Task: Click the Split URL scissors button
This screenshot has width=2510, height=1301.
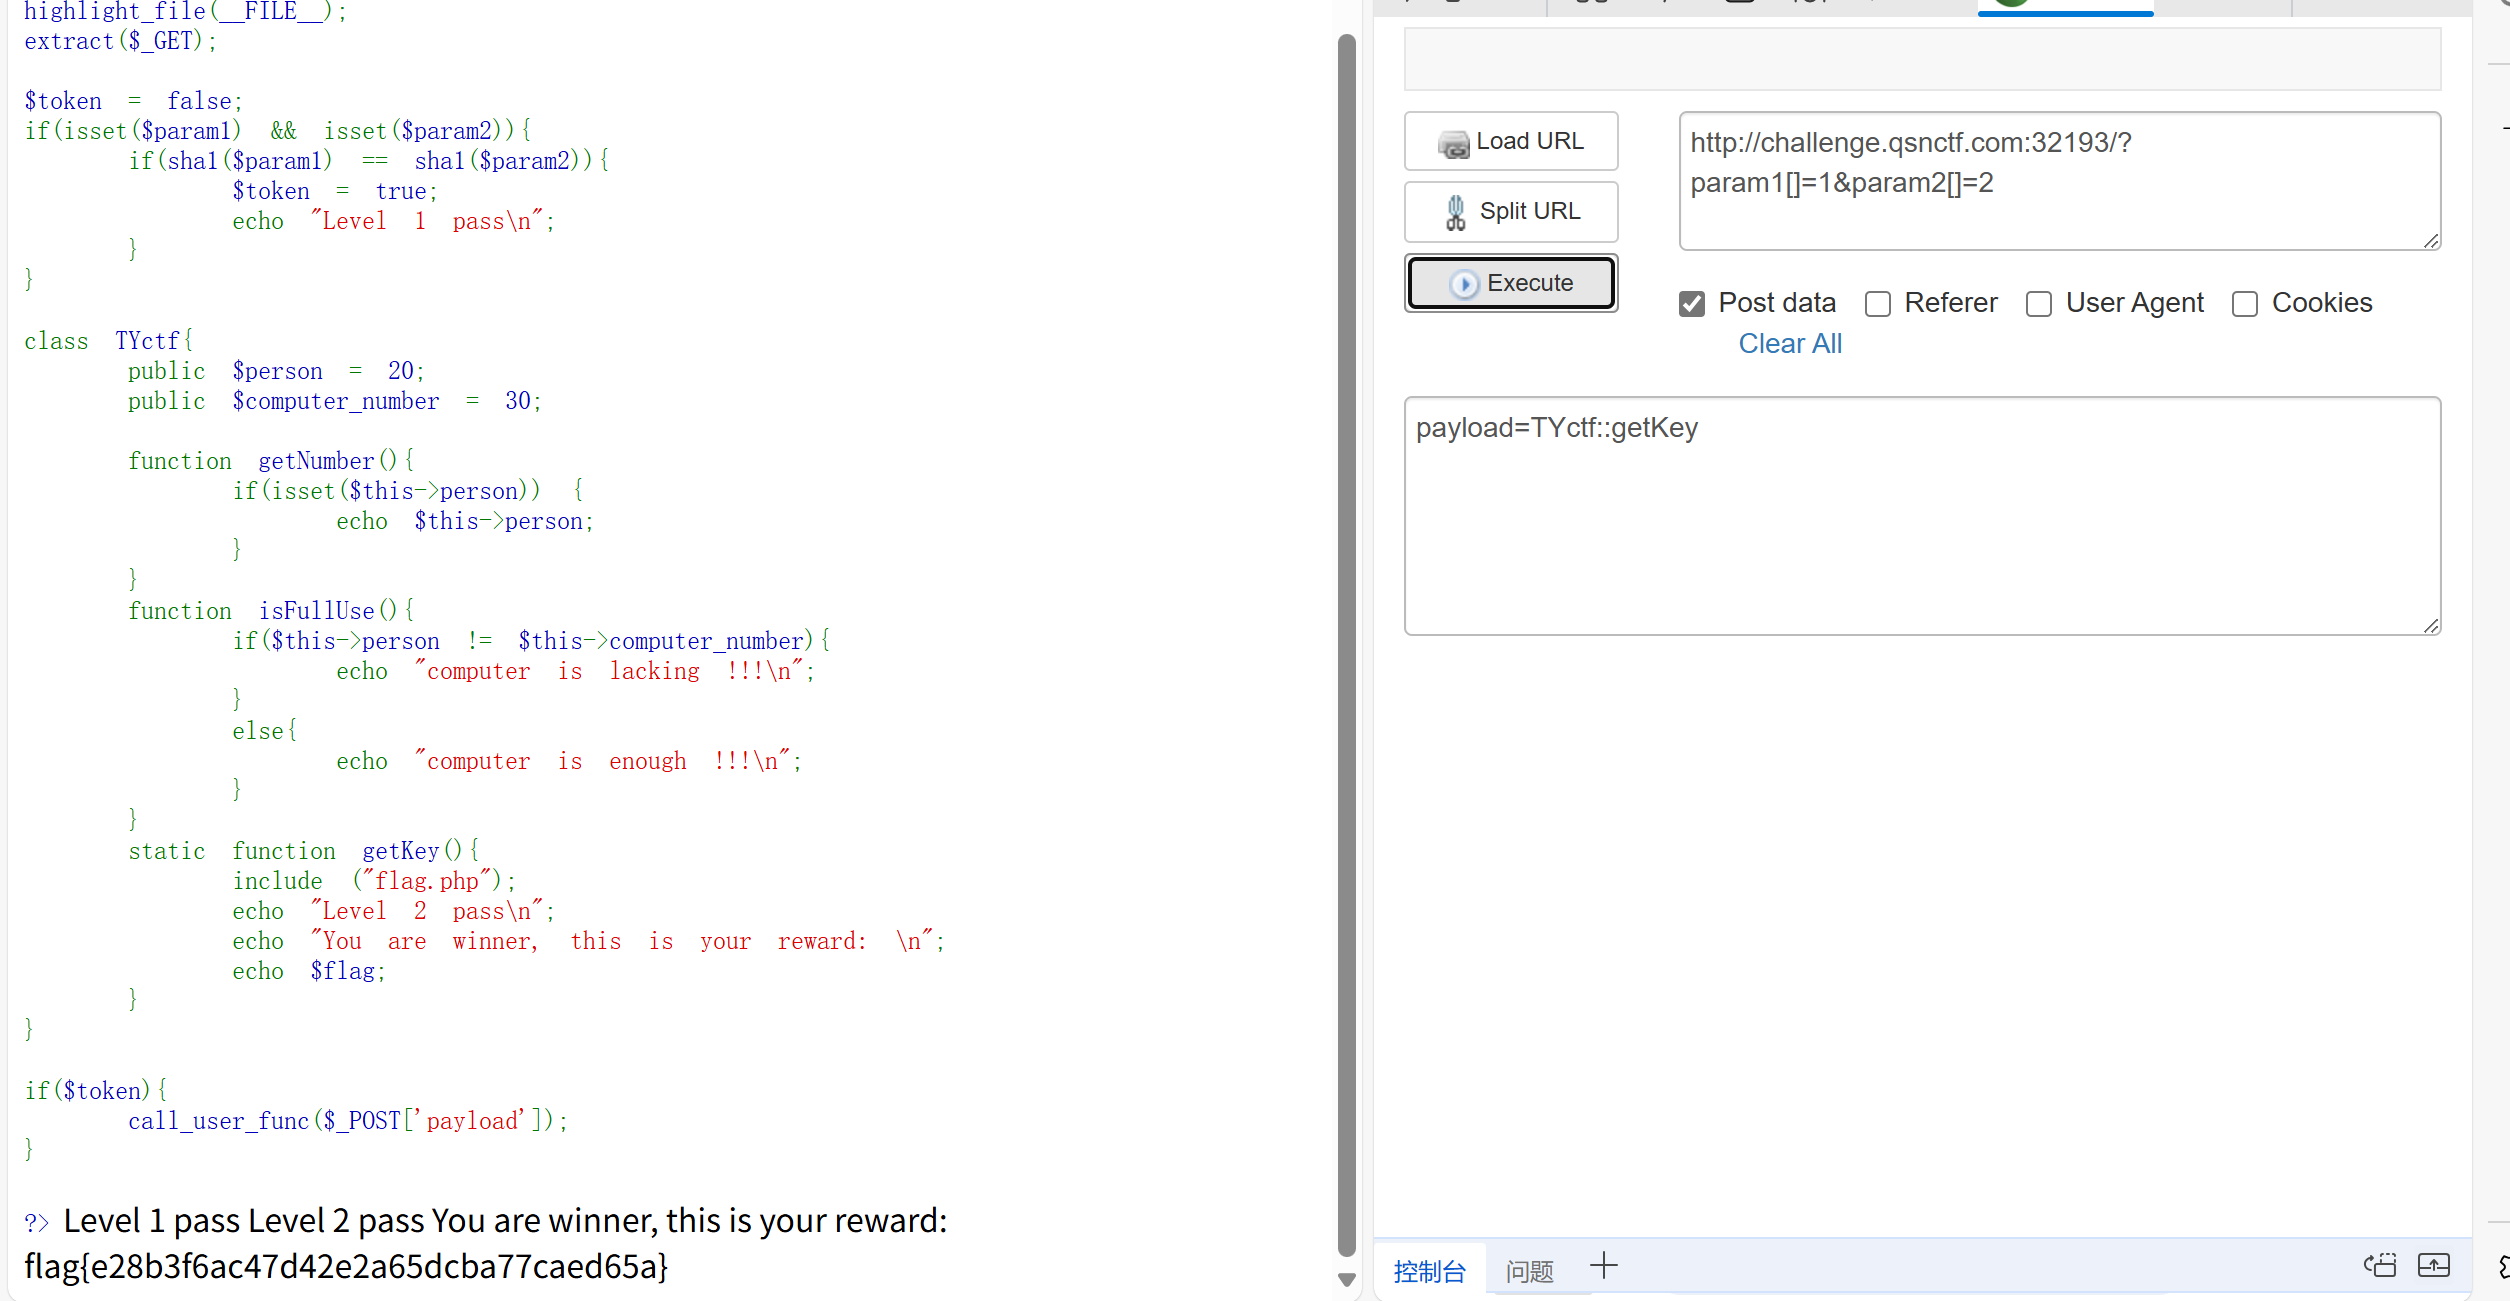Action: click(x=1510, y=212)
